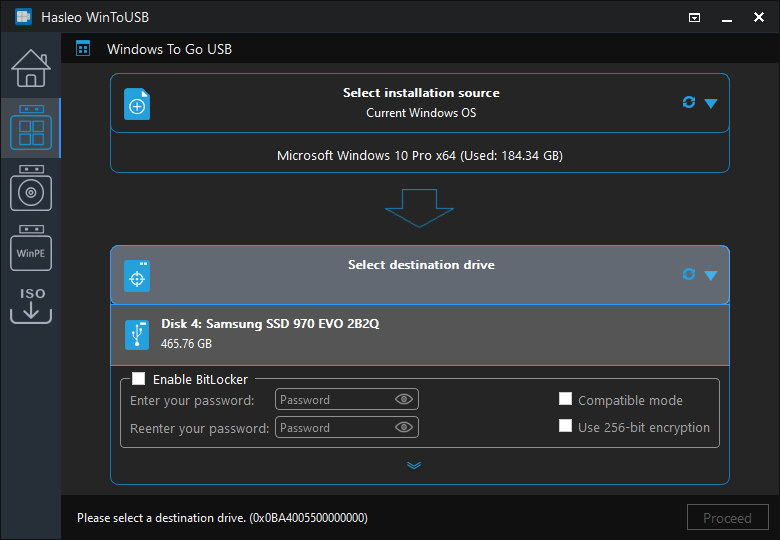The width and height of the screenshot is (780, 540).
Task: Click the Proceed button
Action: coord(727,518)
